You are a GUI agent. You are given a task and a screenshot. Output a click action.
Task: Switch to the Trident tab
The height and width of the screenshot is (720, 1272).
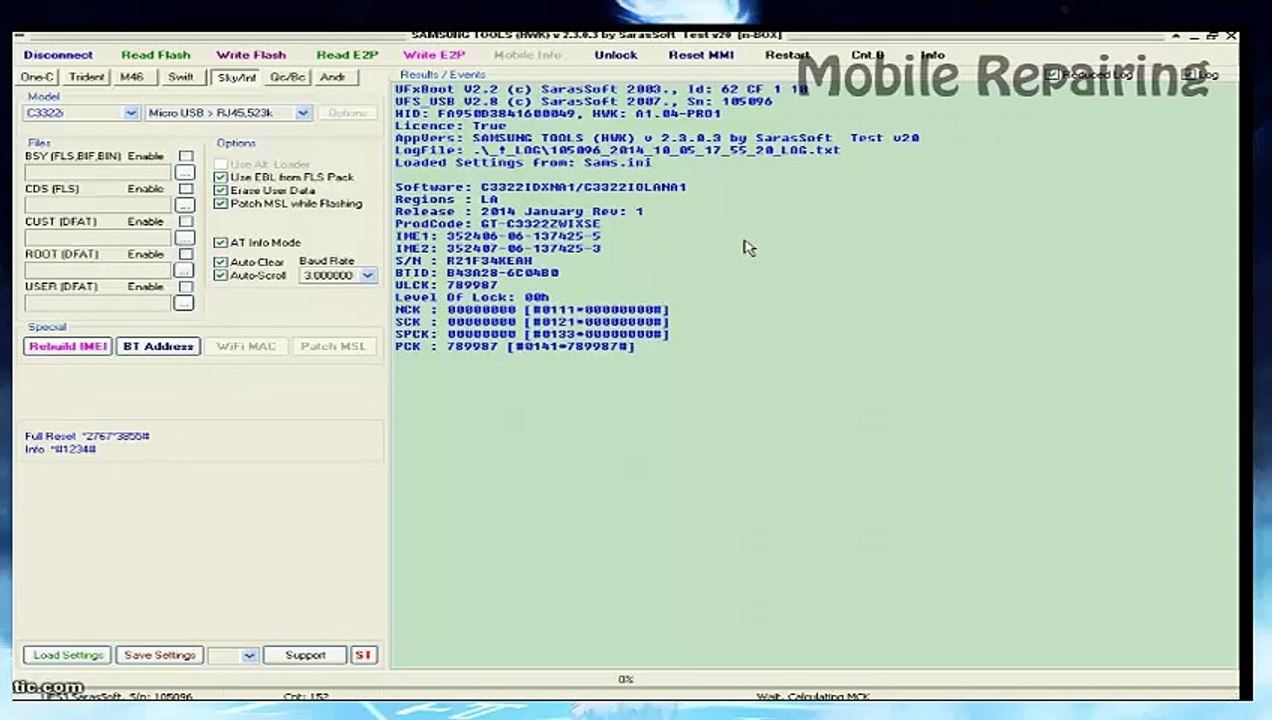click(86, 77)
